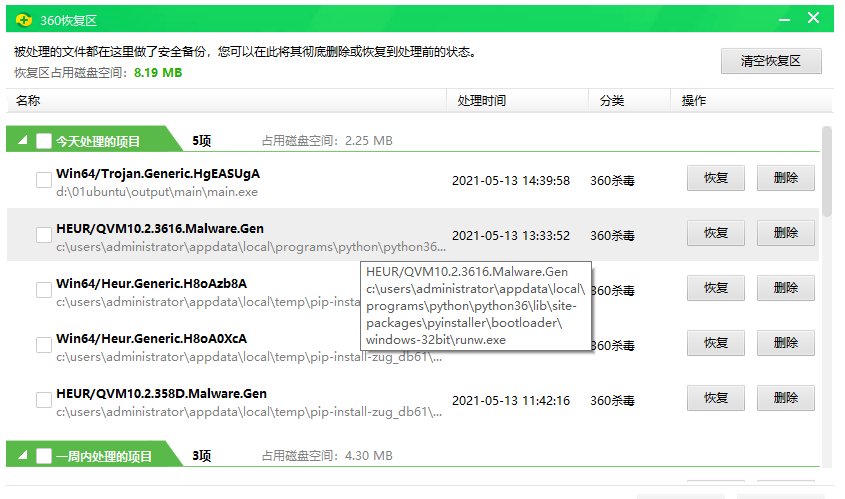Image resolution: width=845 pixels, height=499 pixels.
Task: Restore the HEUR/QVM10.2.3616.Malware.Gen file
Action: (715, 234)
